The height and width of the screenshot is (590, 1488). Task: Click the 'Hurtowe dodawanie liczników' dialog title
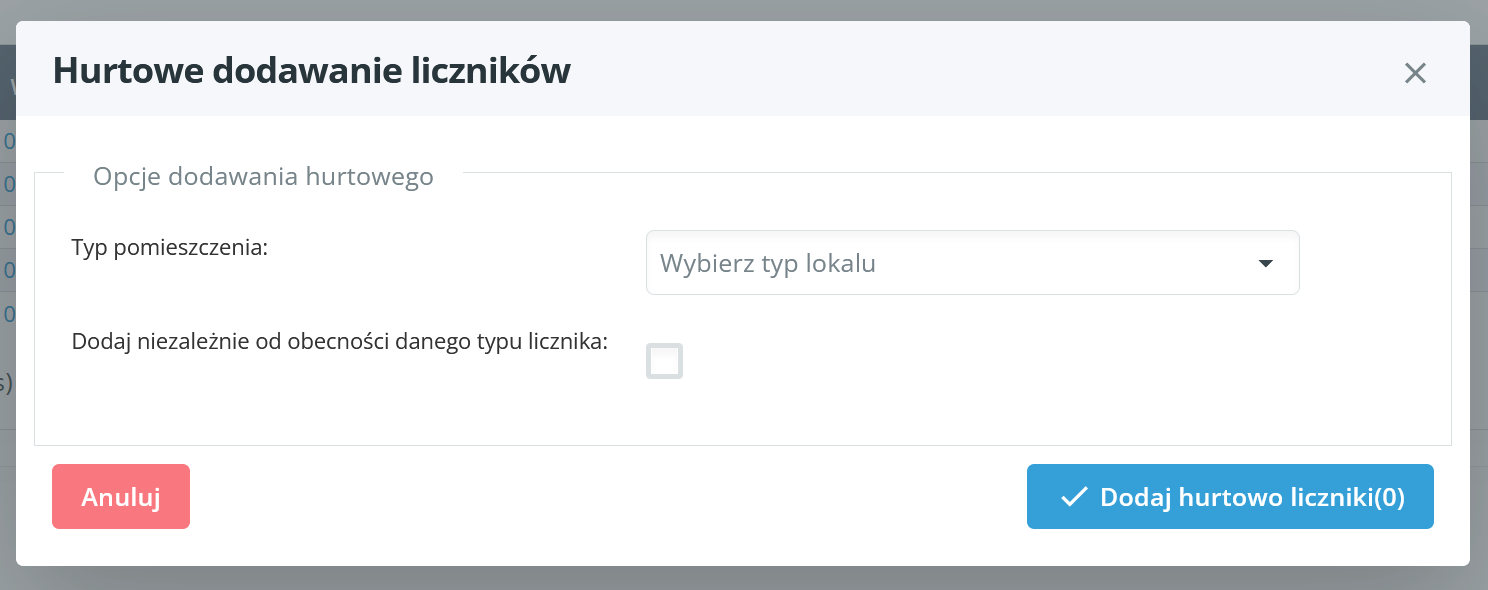point(311,72)
